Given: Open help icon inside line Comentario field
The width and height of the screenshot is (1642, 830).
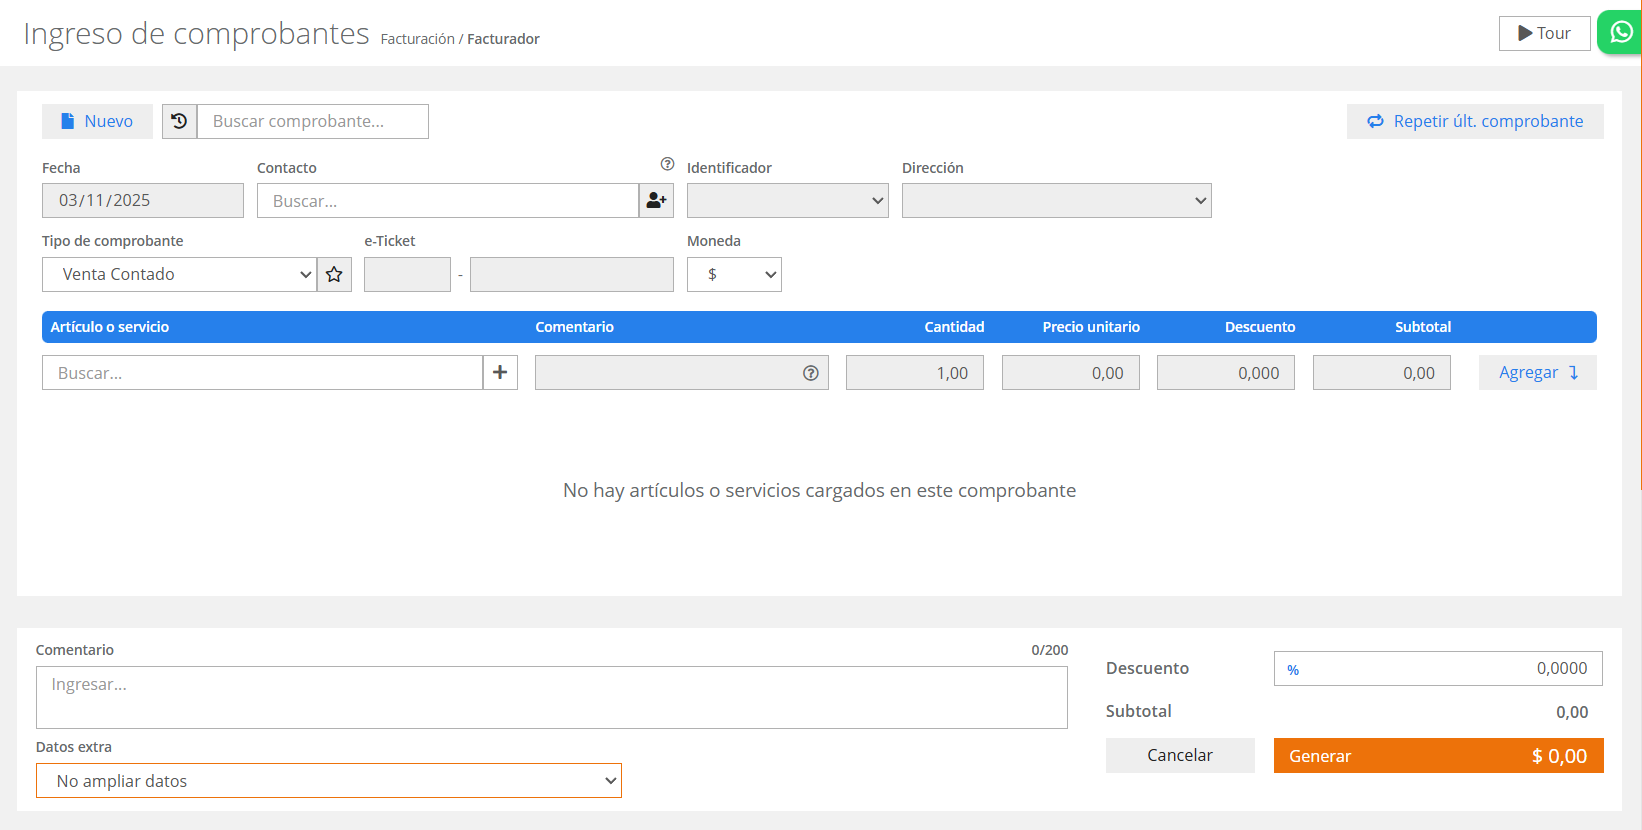Looking at the screenshot, I should [x=810, y=373].
